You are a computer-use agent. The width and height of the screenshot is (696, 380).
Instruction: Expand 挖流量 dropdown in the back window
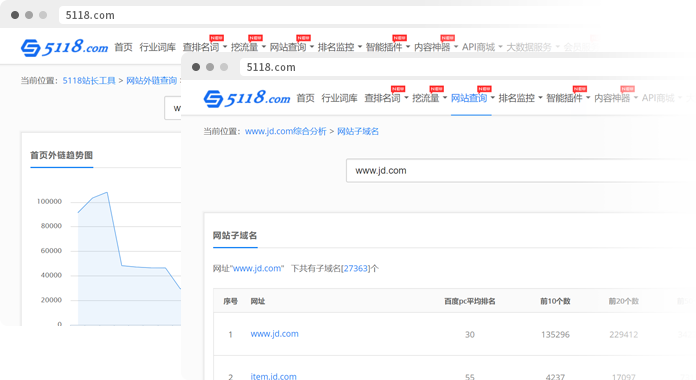pyautogui.click(x=248, y=47)
